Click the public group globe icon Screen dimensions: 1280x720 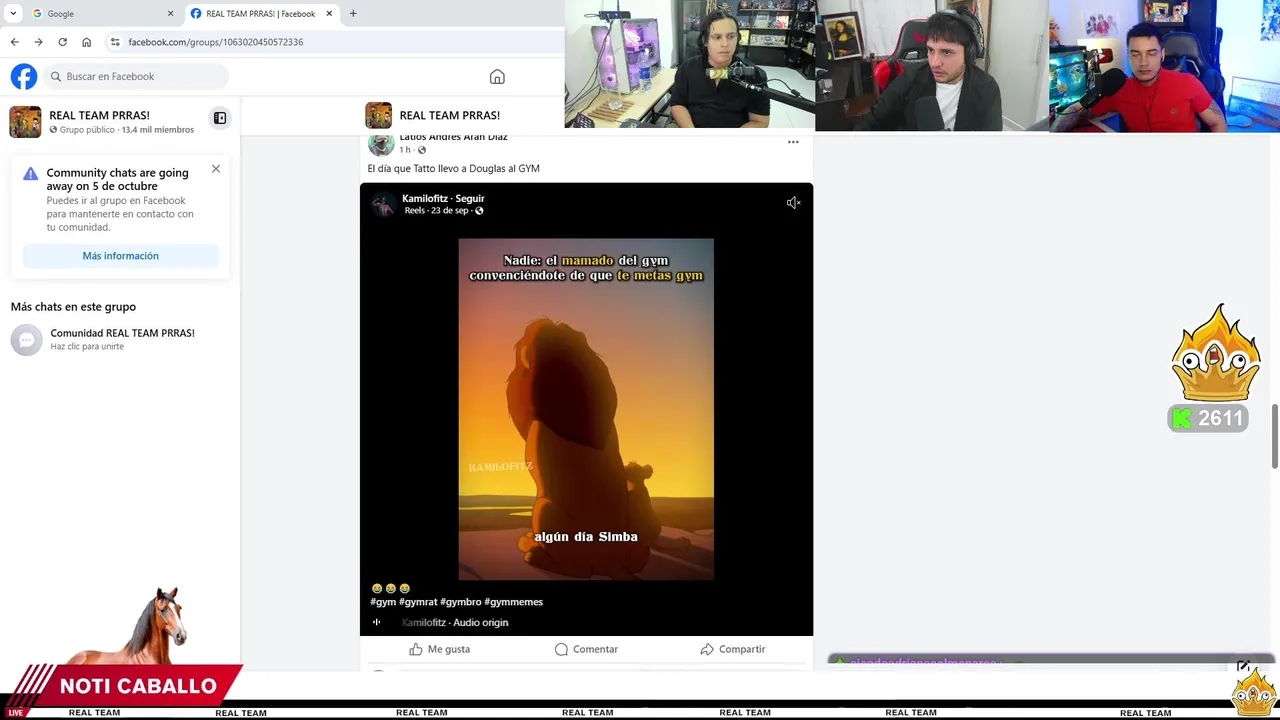tap(54, 130)
